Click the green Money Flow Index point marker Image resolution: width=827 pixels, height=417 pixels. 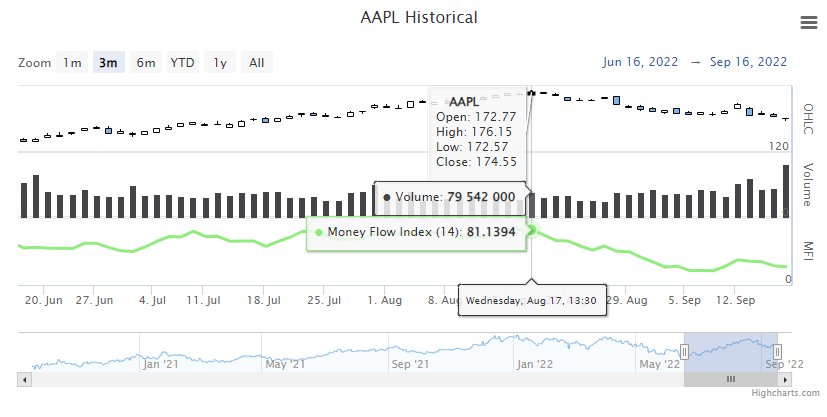[x=532, y=230]
